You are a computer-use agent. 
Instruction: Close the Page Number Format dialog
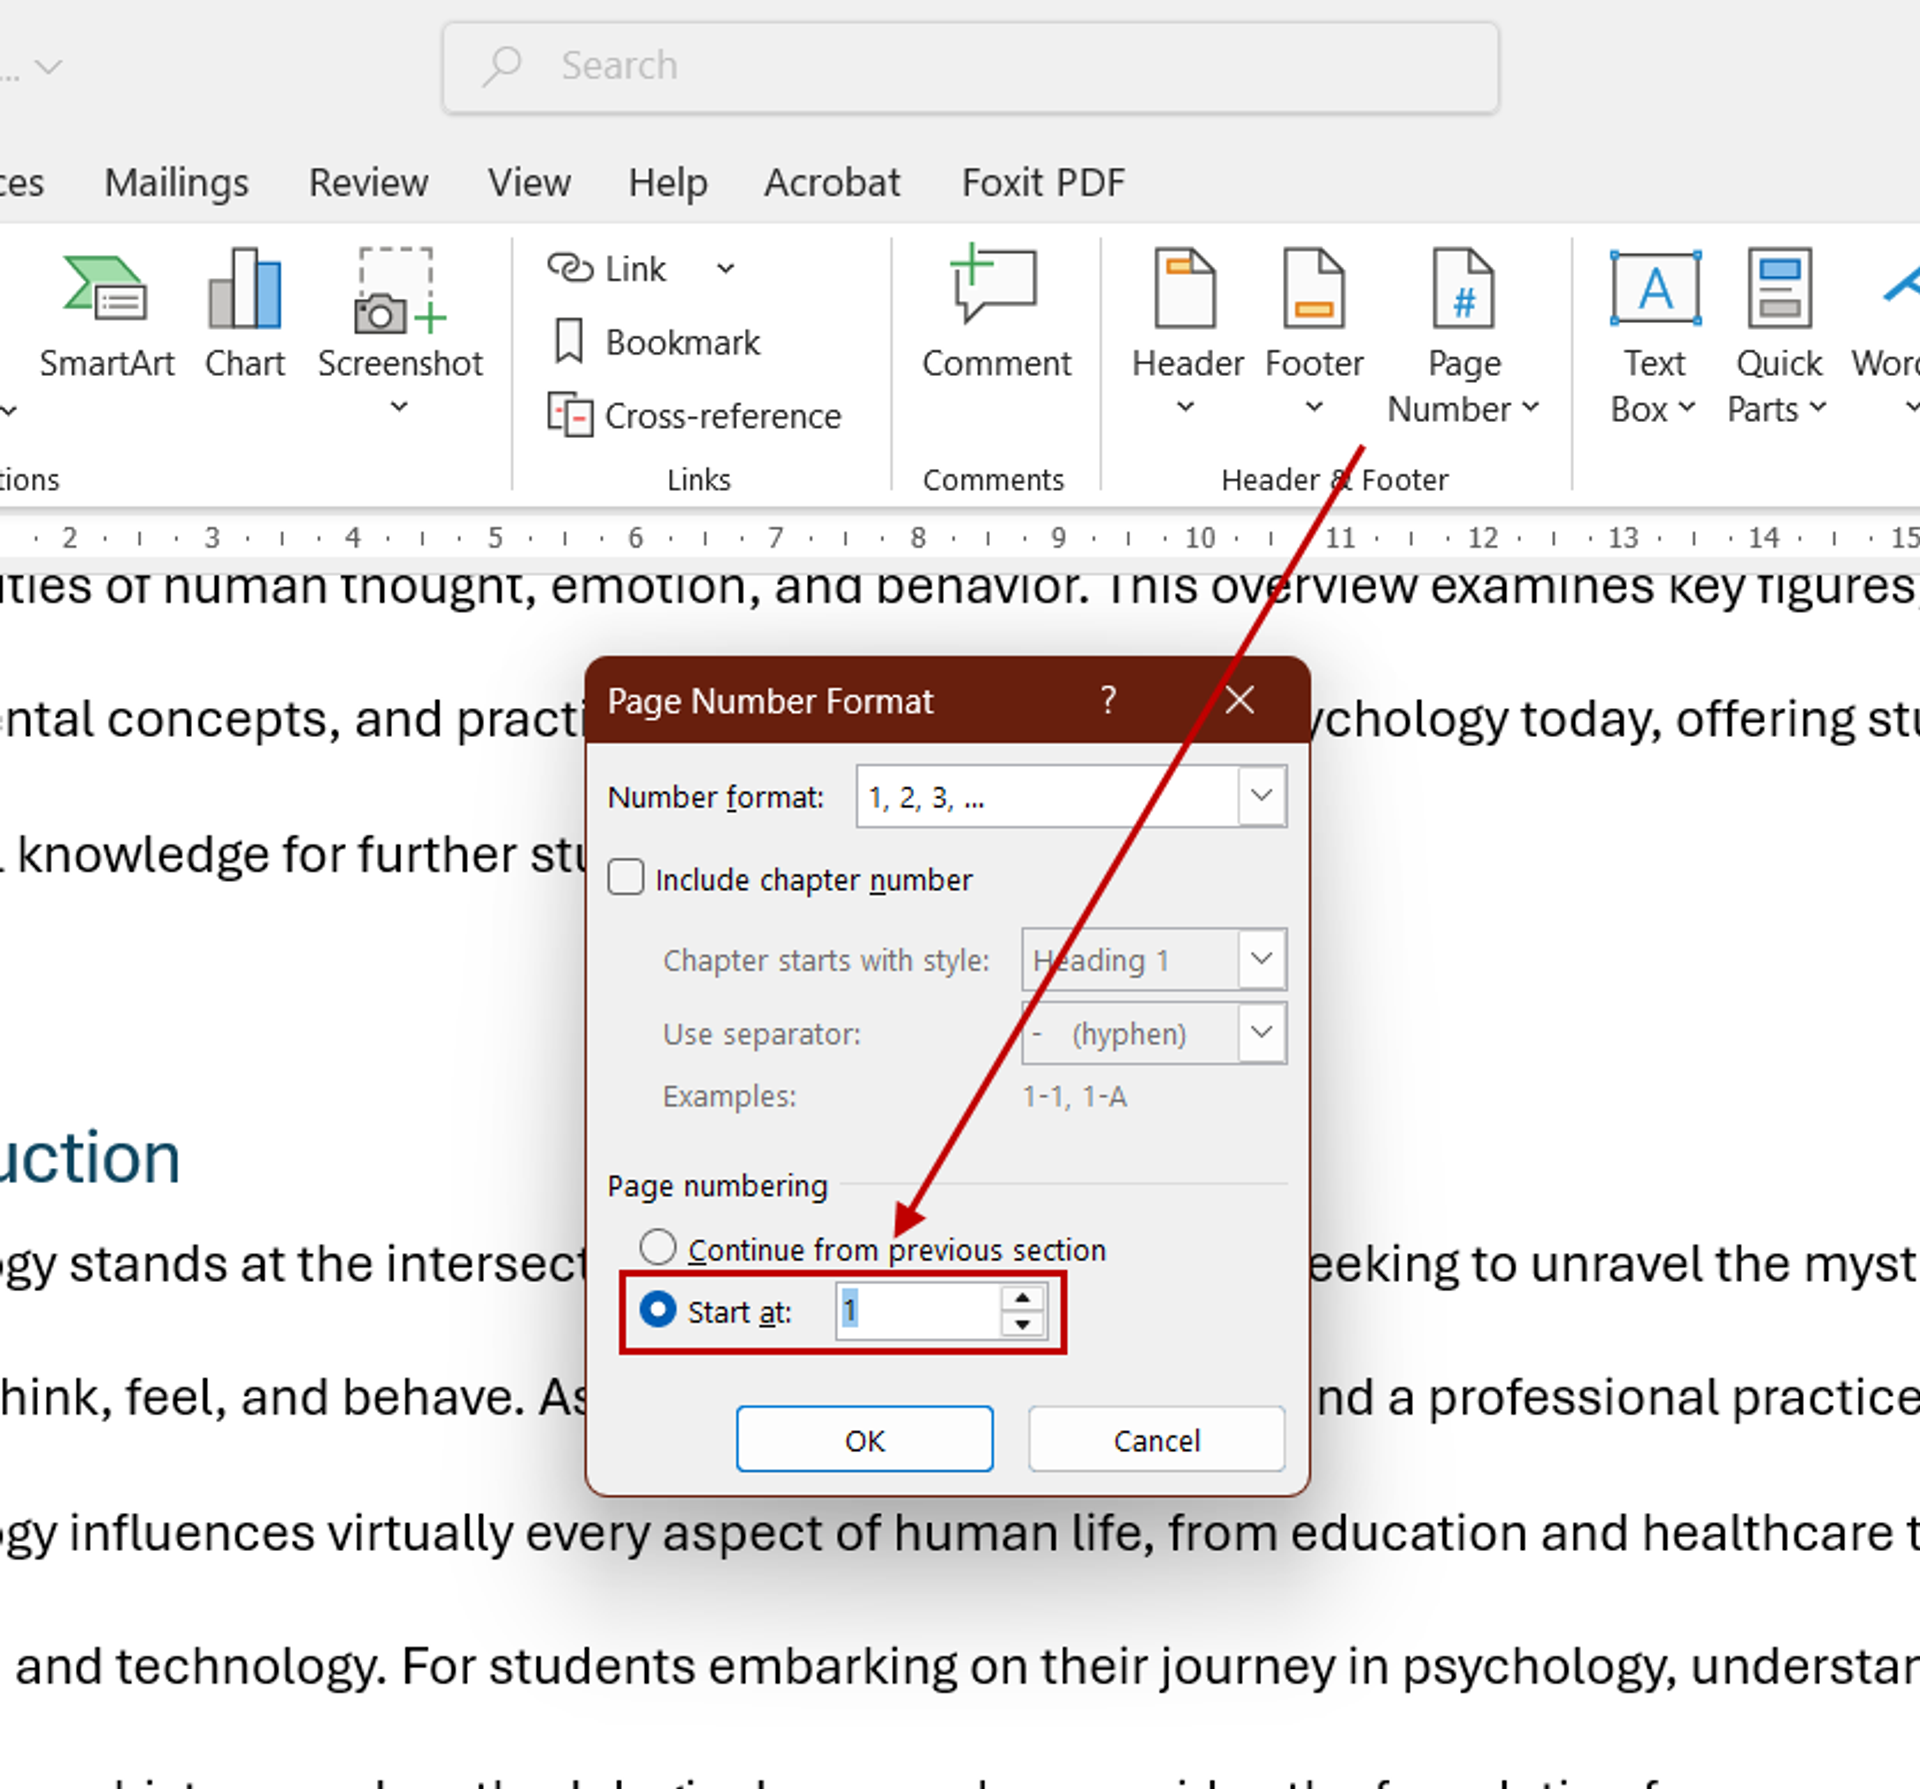[x=1239, y=699]
